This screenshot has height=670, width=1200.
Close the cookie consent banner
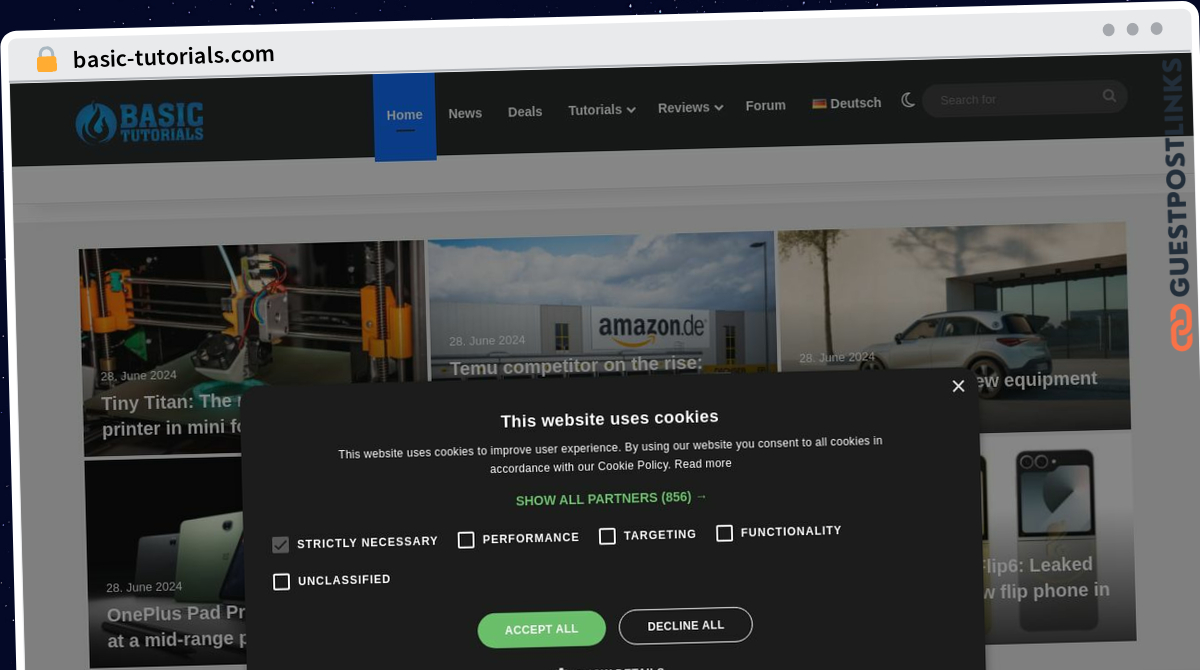[x=958, y=386]
